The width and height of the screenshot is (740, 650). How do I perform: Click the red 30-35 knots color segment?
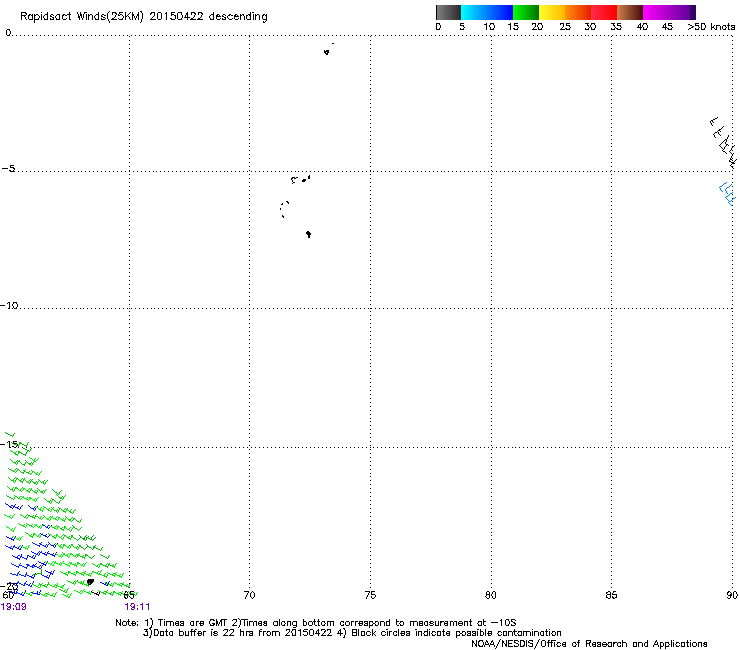[604, 12]
